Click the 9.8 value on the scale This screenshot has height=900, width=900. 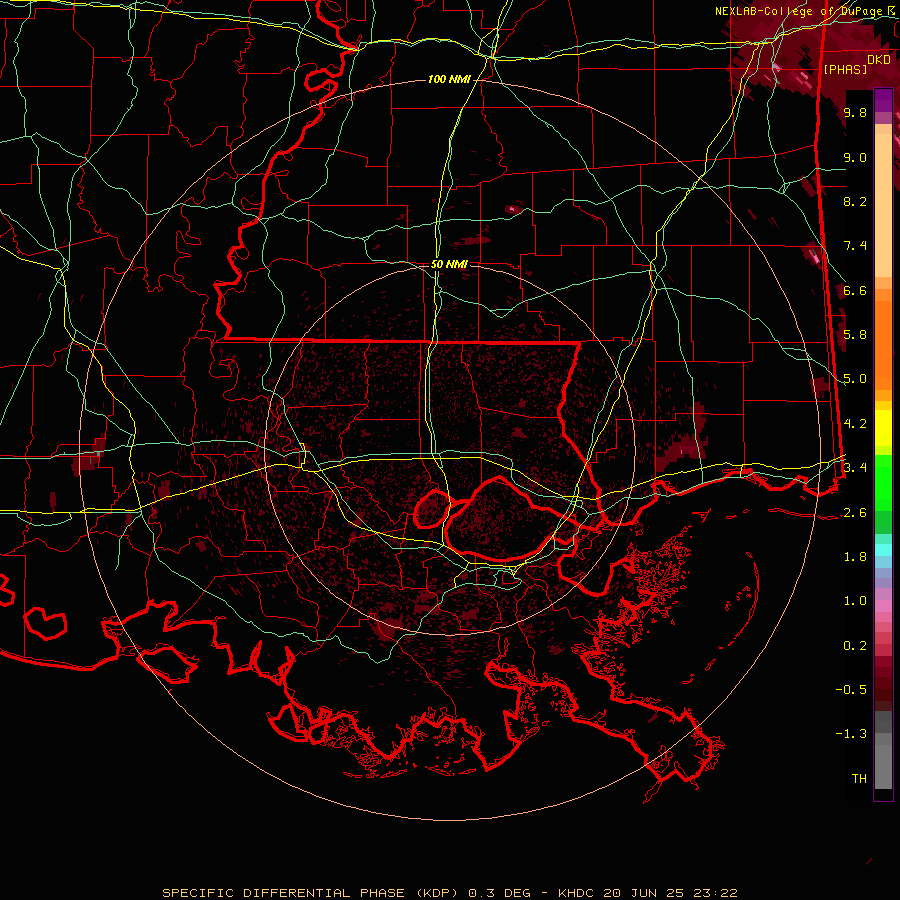(x=855, y=112)
